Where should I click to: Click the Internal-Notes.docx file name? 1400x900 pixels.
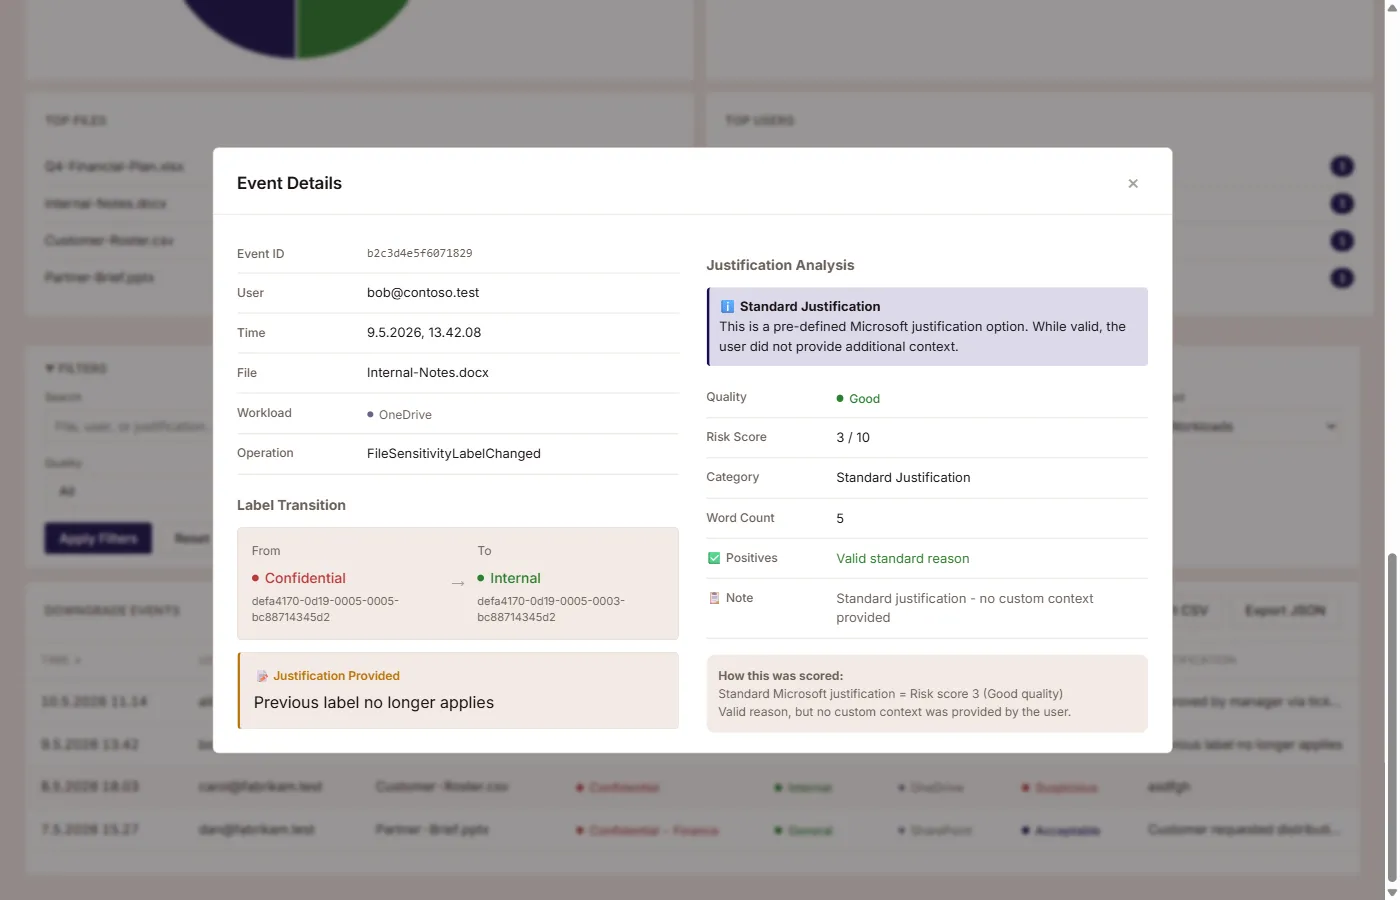pyautogui.click(x=428, y=373)
